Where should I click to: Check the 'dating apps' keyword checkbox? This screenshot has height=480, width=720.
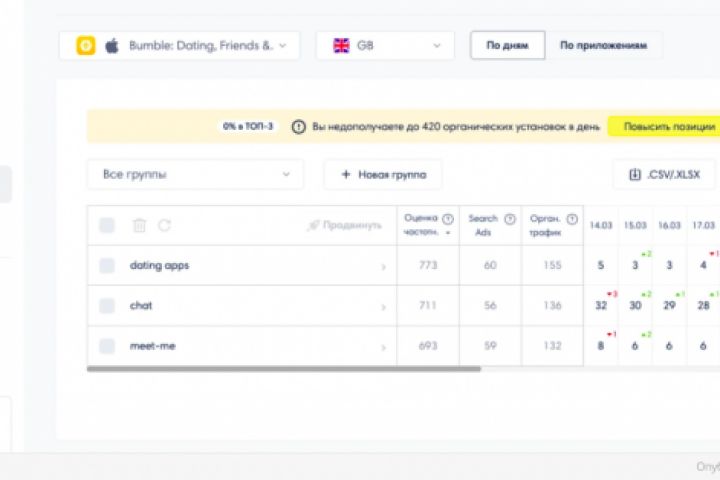click(107, 266)
